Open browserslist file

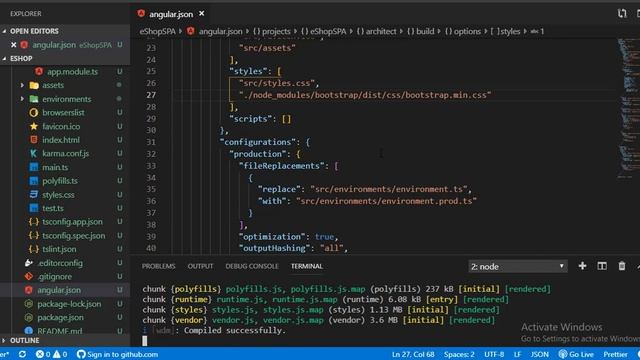pyautogui.click(x=63, y=112)
